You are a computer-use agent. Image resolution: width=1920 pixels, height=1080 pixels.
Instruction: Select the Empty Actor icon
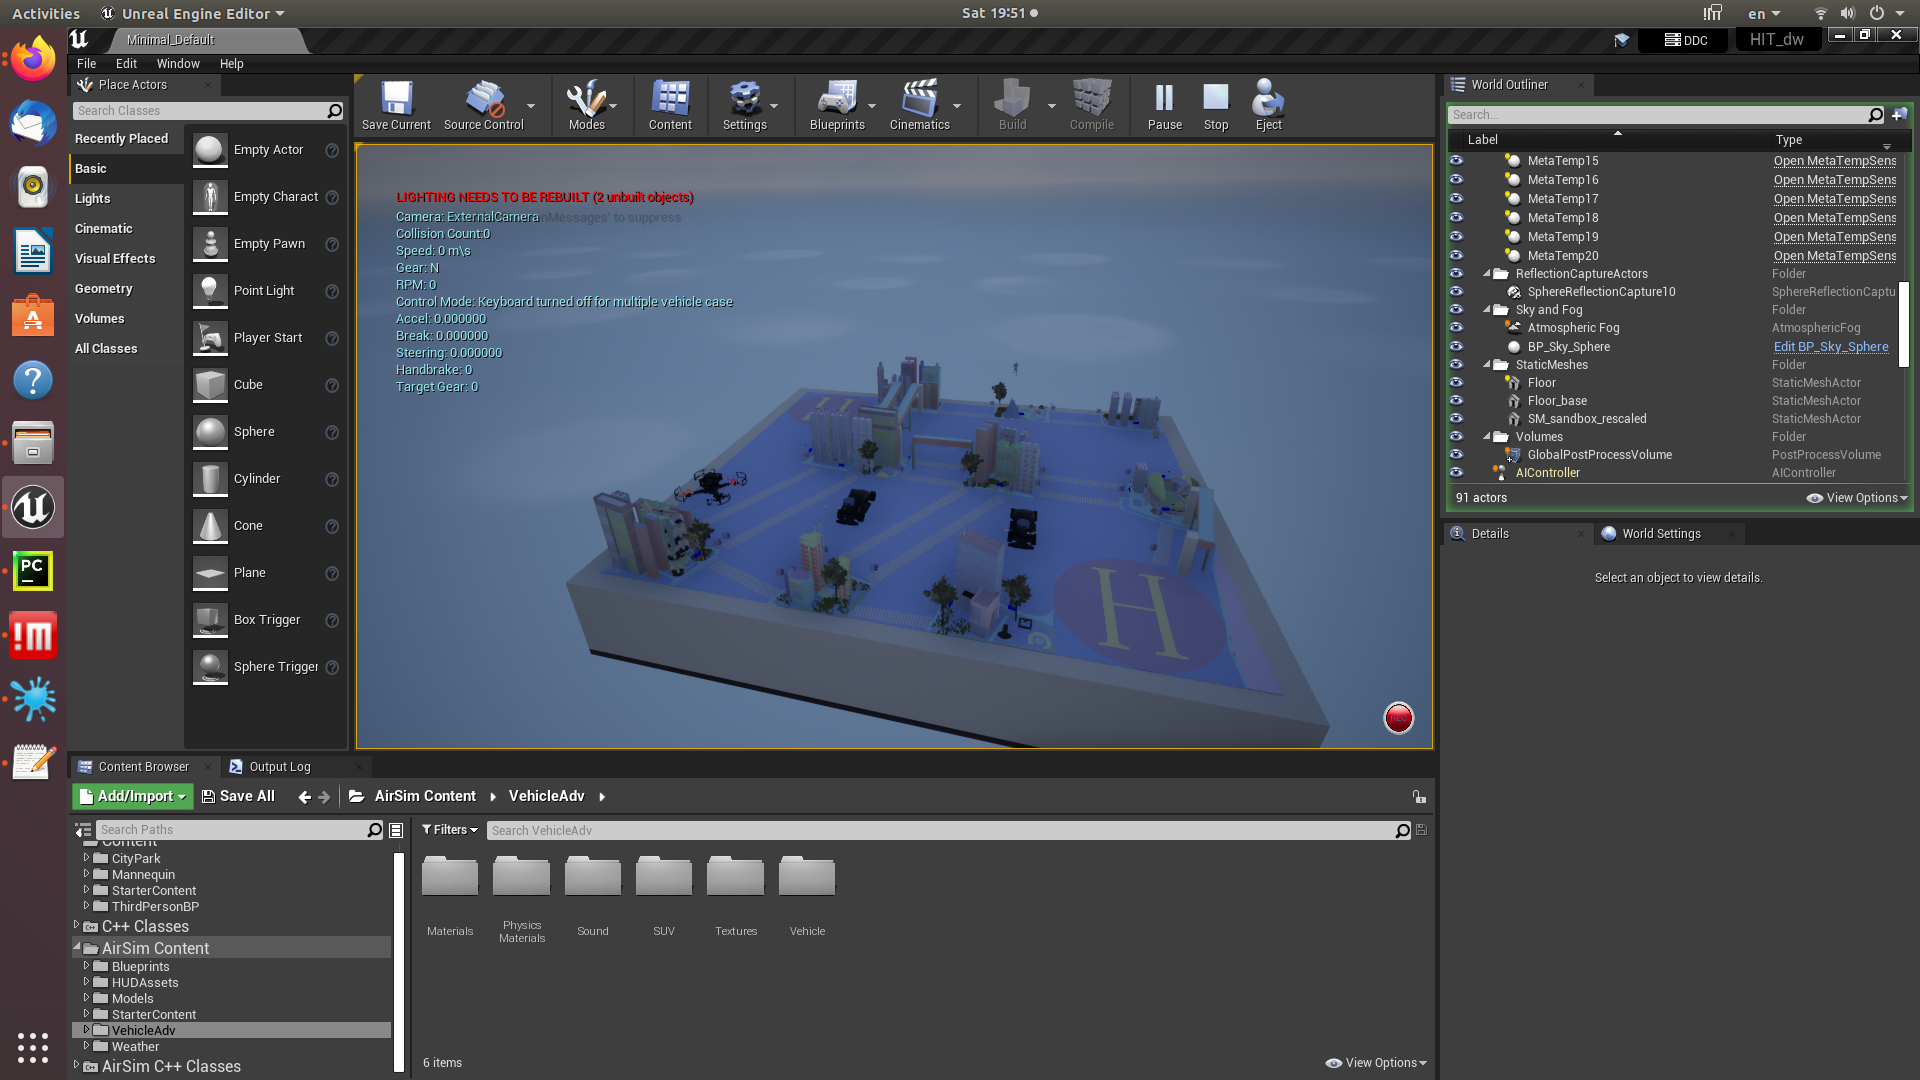tap(210, 150)
